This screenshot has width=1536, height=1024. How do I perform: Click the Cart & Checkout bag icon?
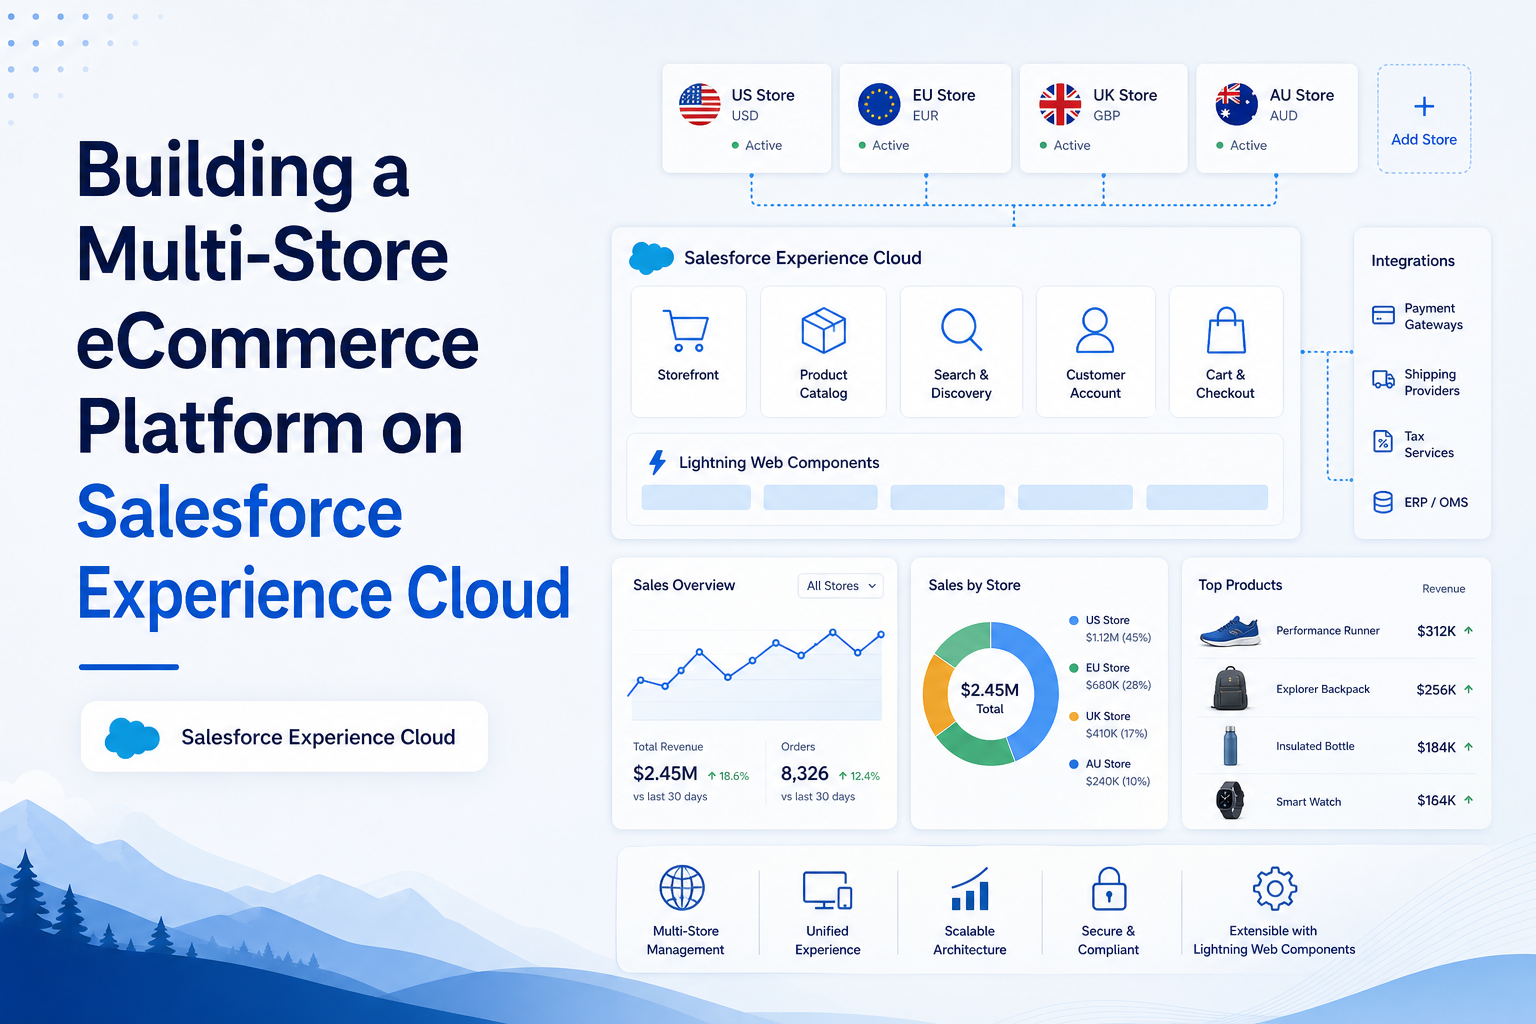1226,330
